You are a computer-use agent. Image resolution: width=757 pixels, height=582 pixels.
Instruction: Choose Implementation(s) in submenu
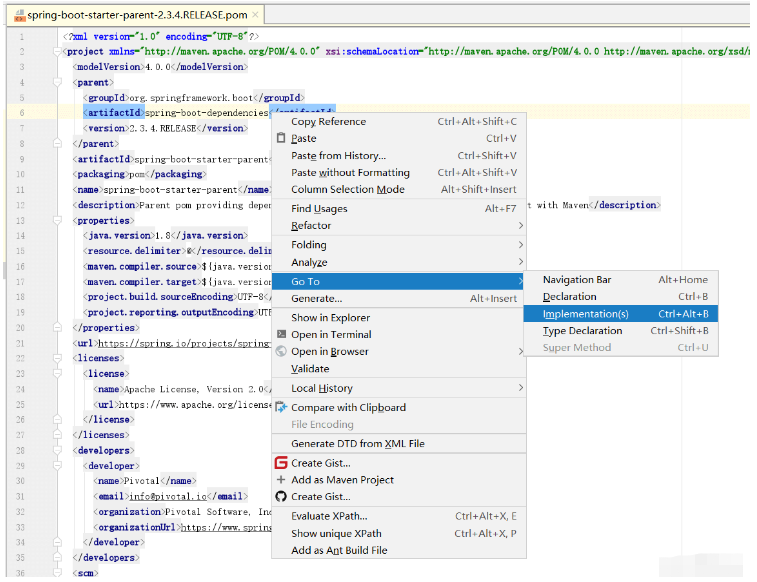621,314
